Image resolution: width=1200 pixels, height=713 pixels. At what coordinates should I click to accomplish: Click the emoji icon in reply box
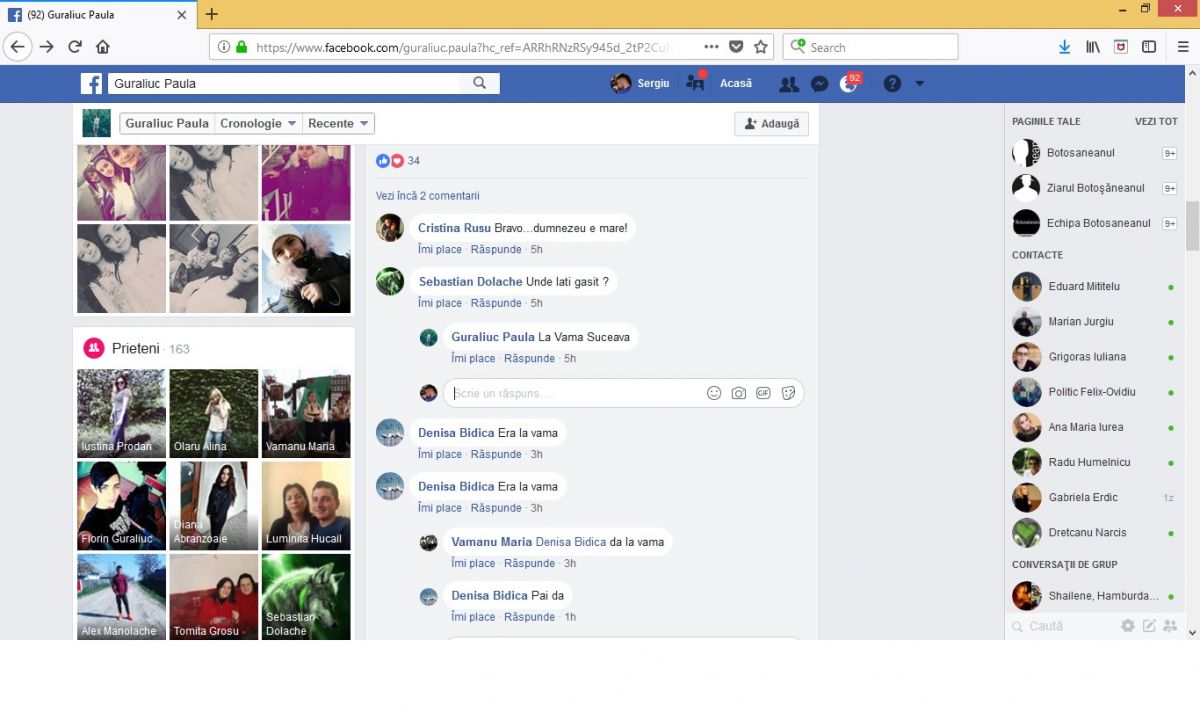tap(714, 393)
